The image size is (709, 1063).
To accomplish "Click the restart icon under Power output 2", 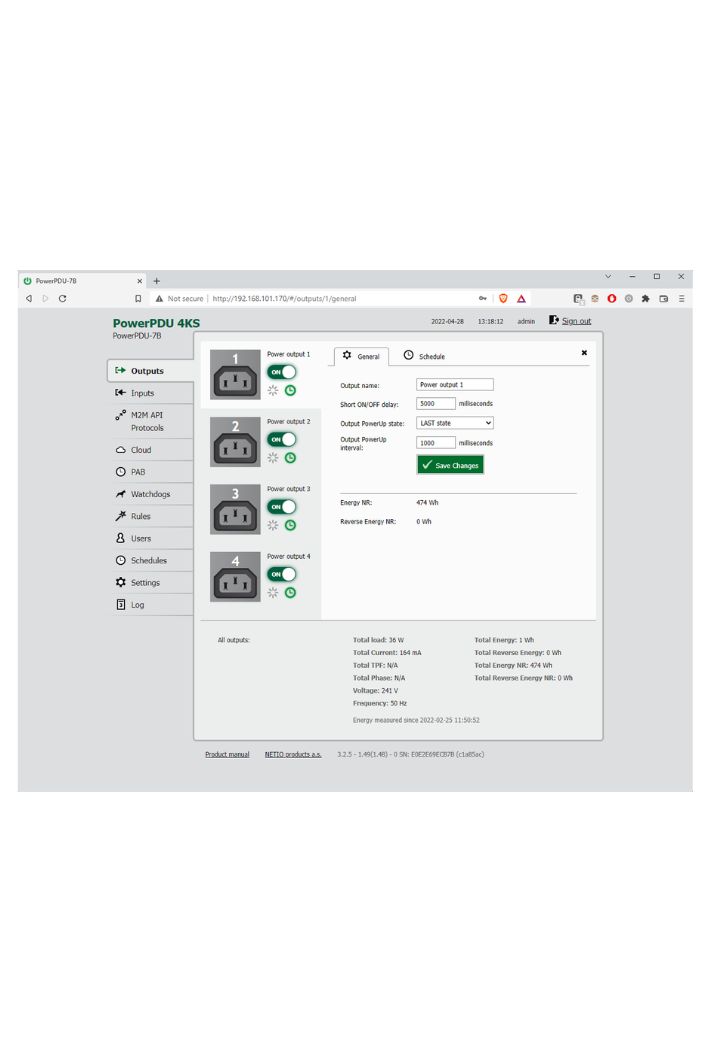I will click(272, 457).
